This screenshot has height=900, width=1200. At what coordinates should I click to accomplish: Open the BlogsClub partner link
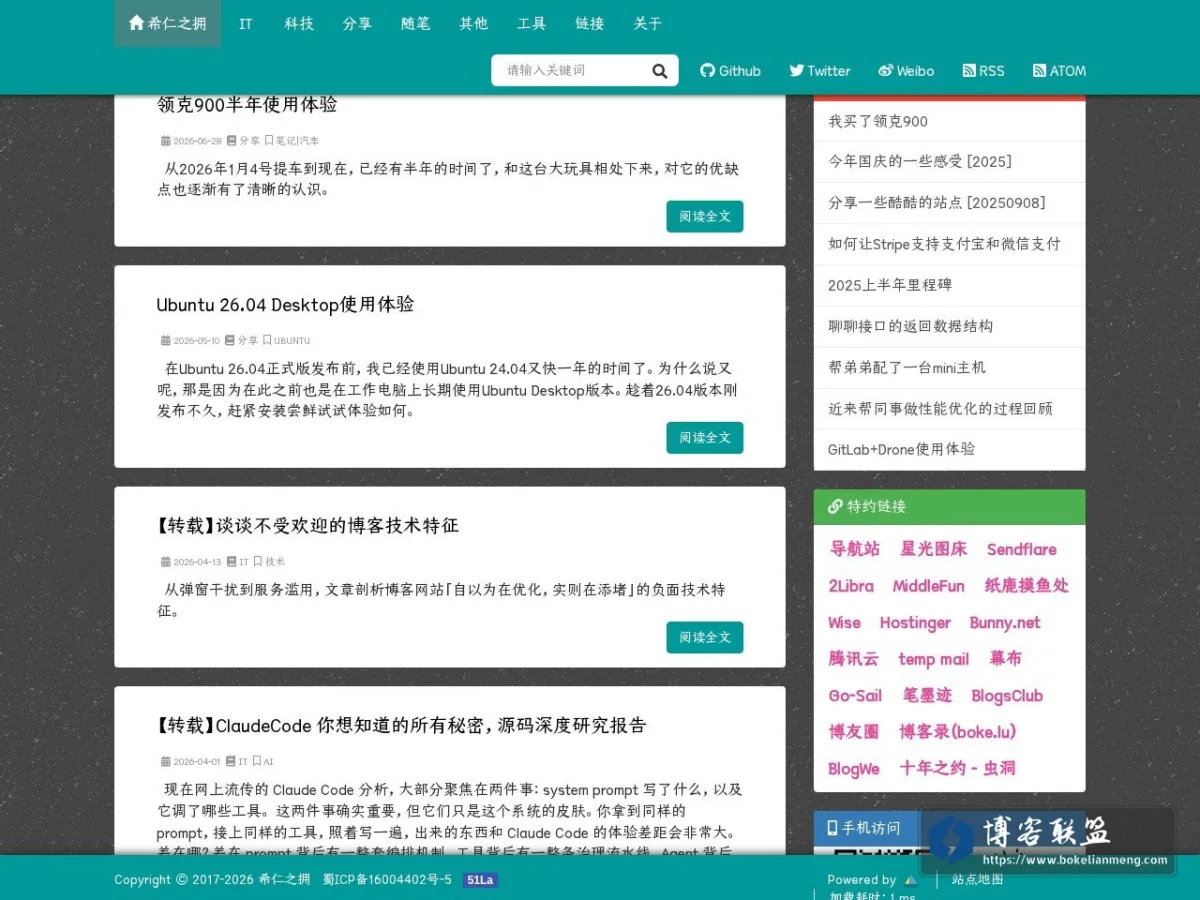(1007, 696)
